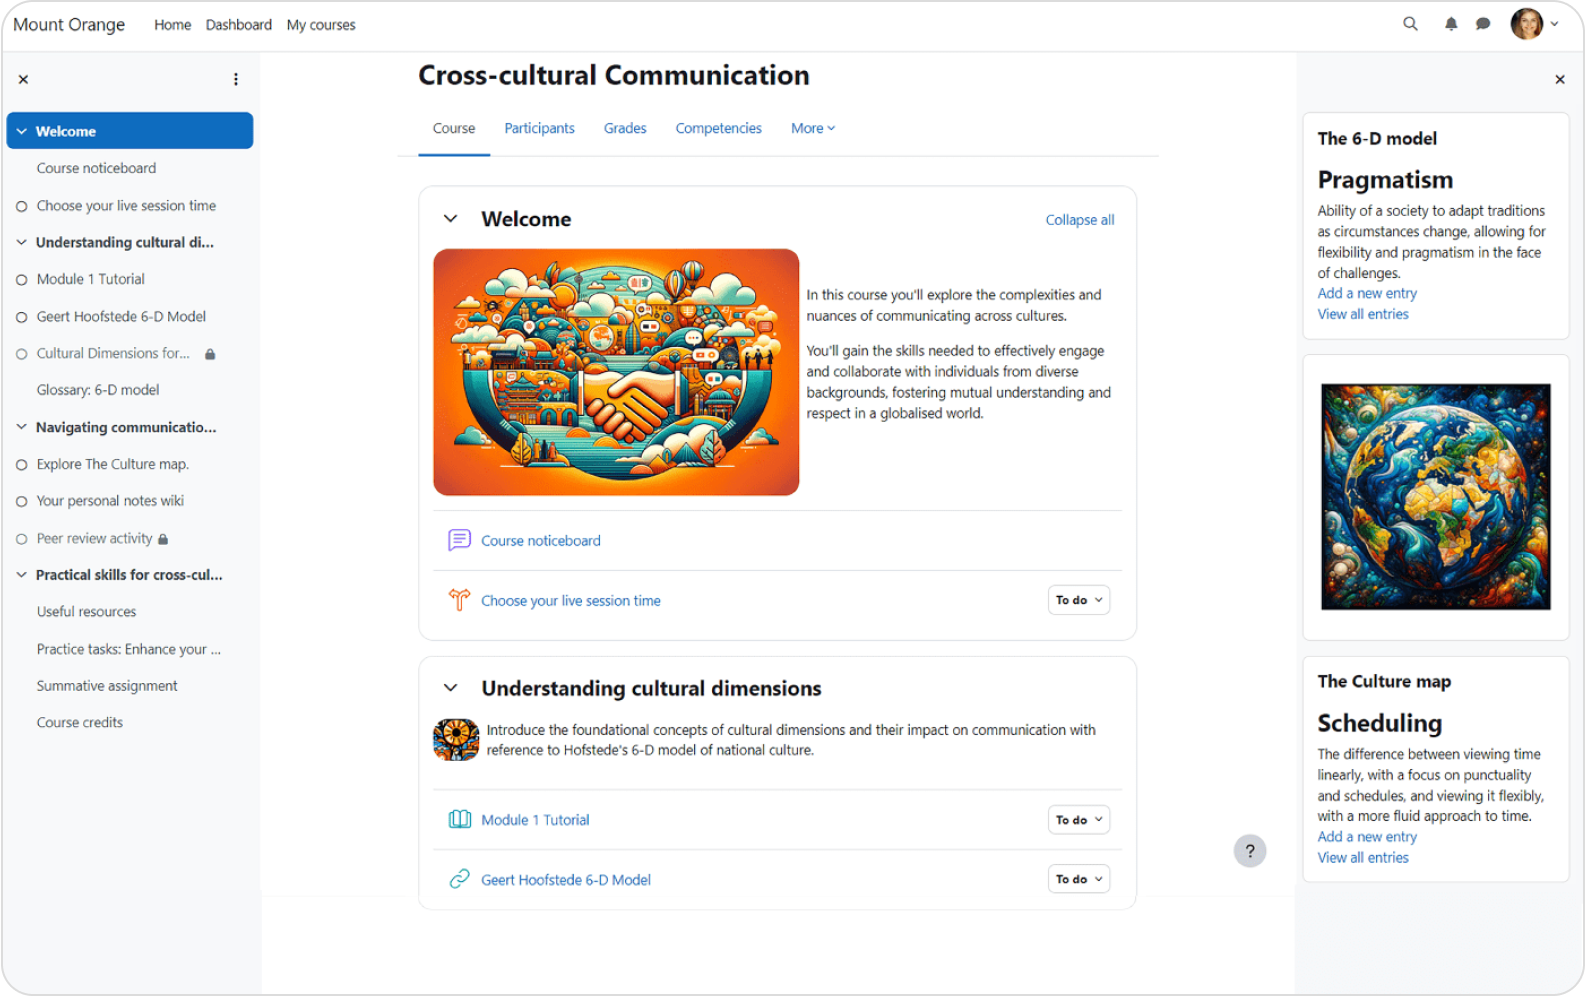Click the Collapse all link
This screenshot has height=996, width=1585.
(x=1080, y=220)
